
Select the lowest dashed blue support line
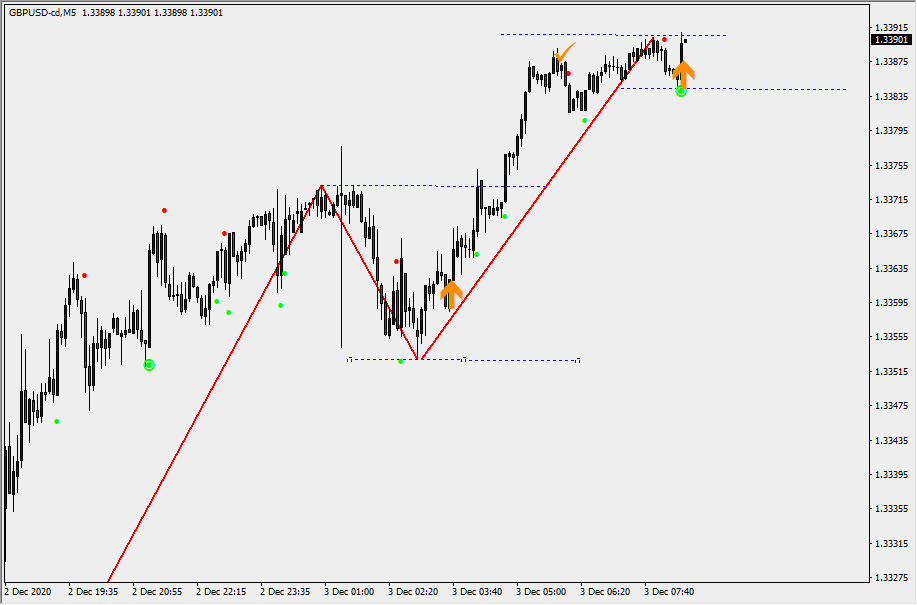(520, 360)
